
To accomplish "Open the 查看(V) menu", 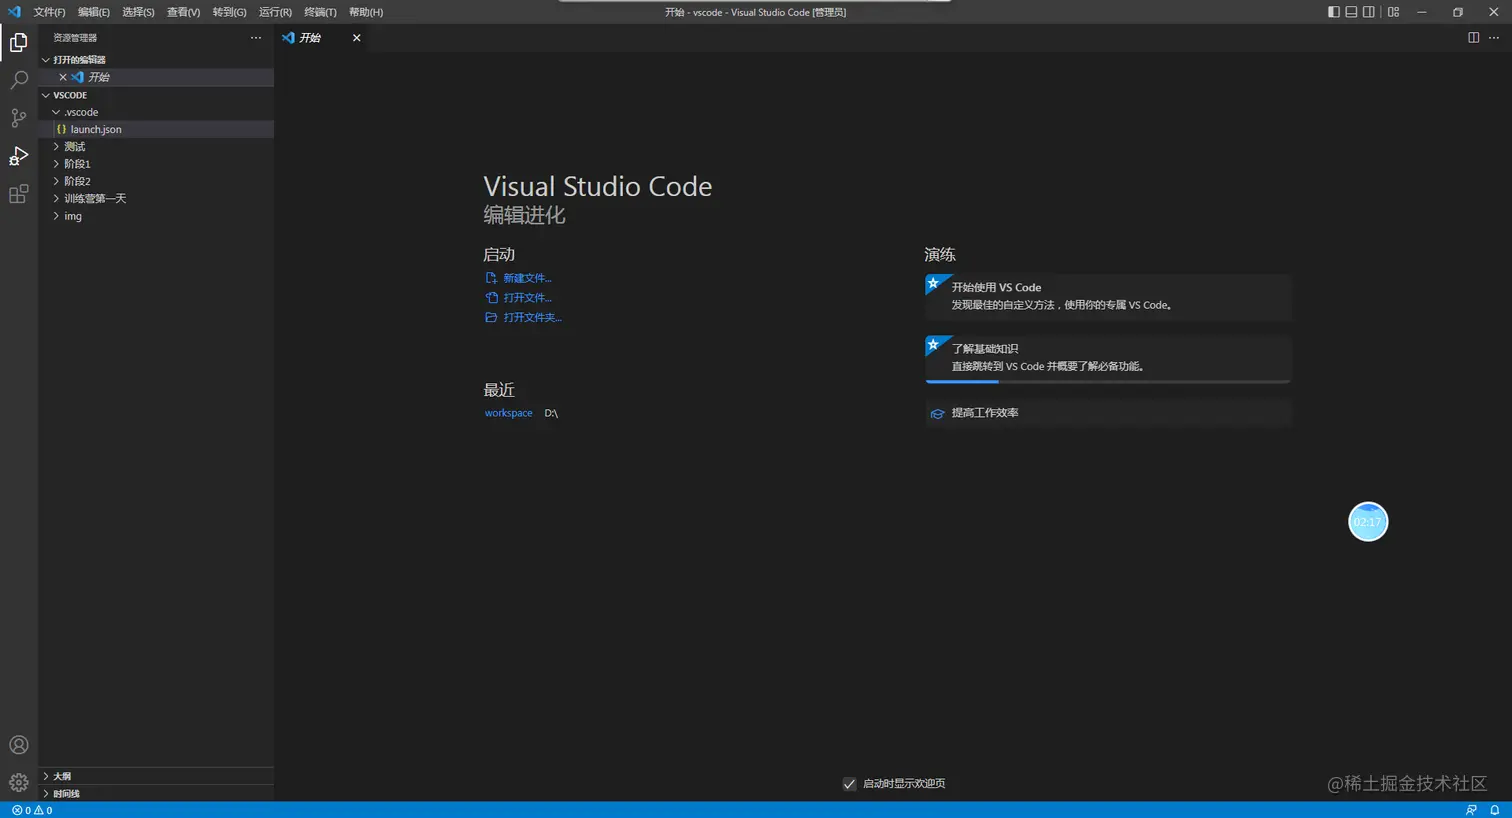I will pos(183,12).
